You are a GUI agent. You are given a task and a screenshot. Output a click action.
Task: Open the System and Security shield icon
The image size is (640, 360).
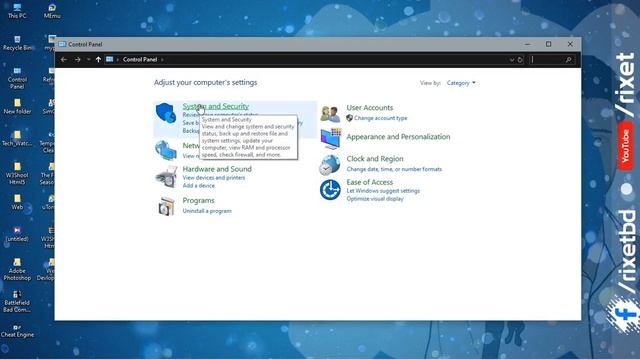tap(166, 113)
